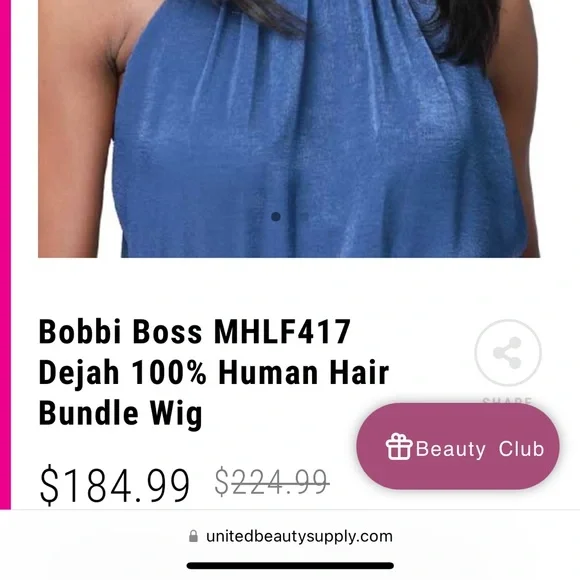Open the unitedbeautysupply.com address text
Screen dimensions: 580x580
[x=299, y=536]
